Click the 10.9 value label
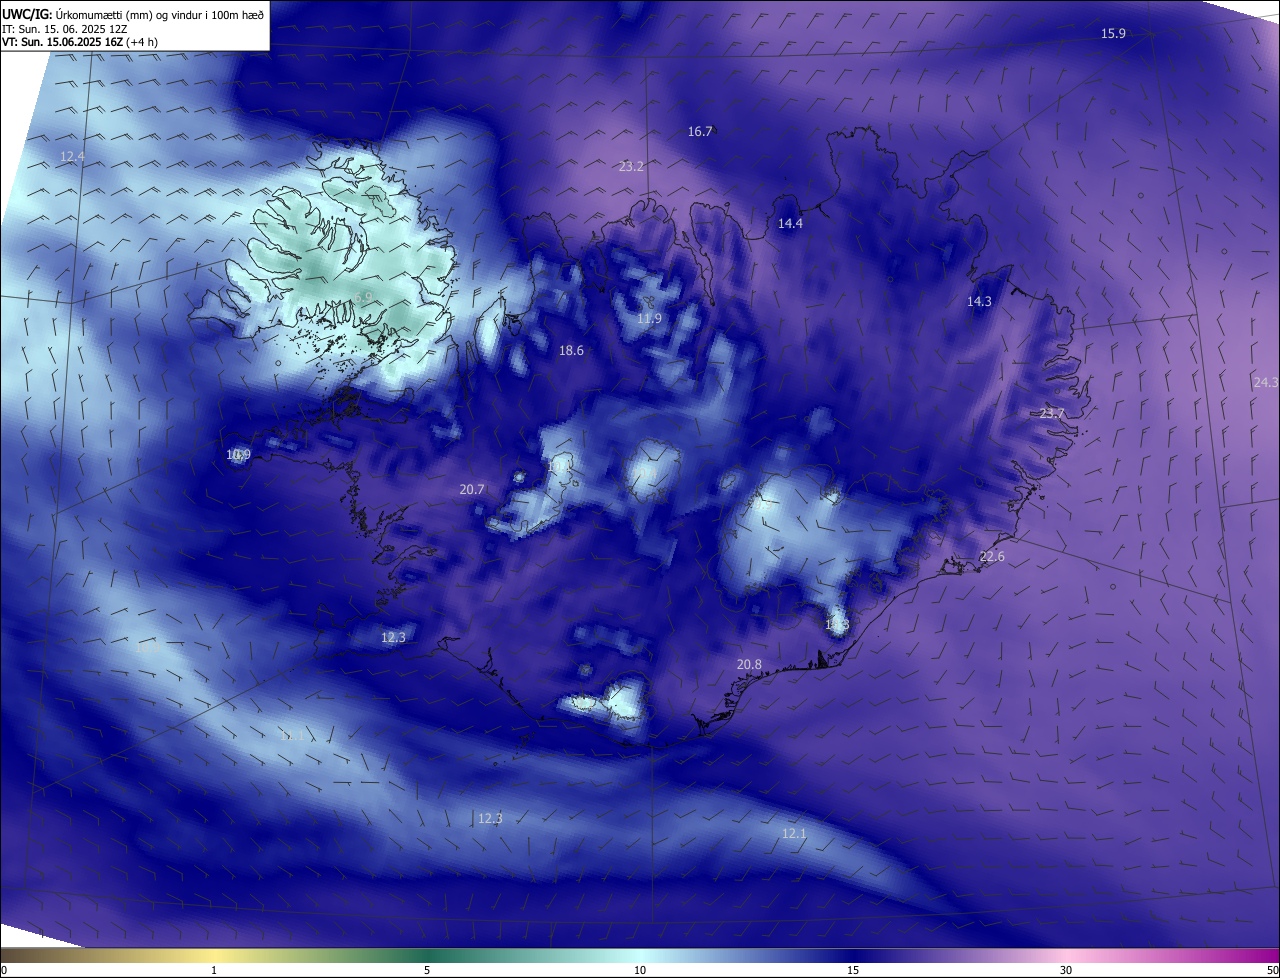 (x=238, y=455)
